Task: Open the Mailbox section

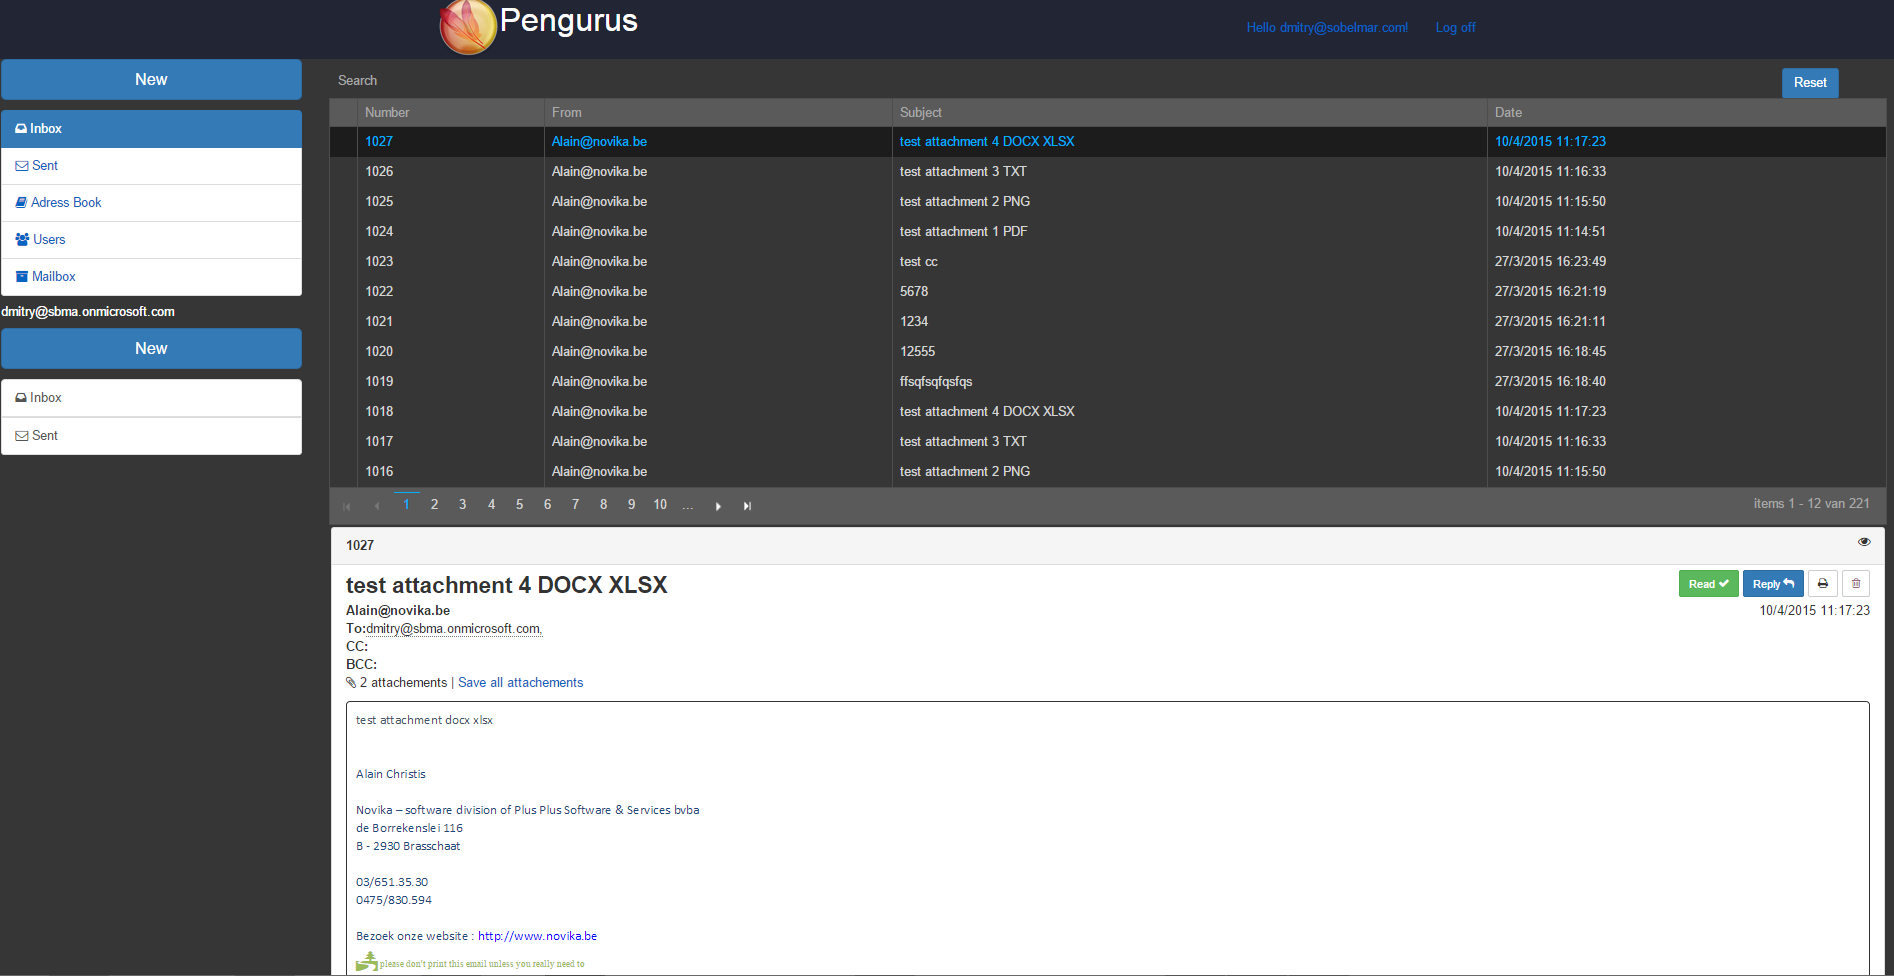Action: (151, 277)
